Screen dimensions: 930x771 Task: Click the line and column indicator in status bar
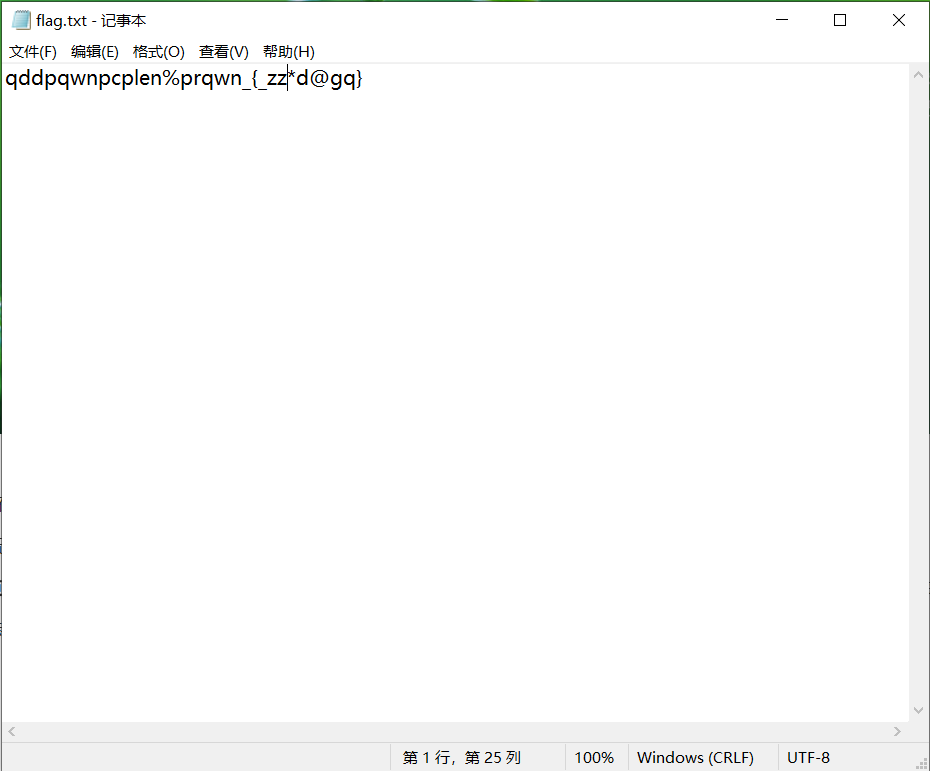[461, 758]
